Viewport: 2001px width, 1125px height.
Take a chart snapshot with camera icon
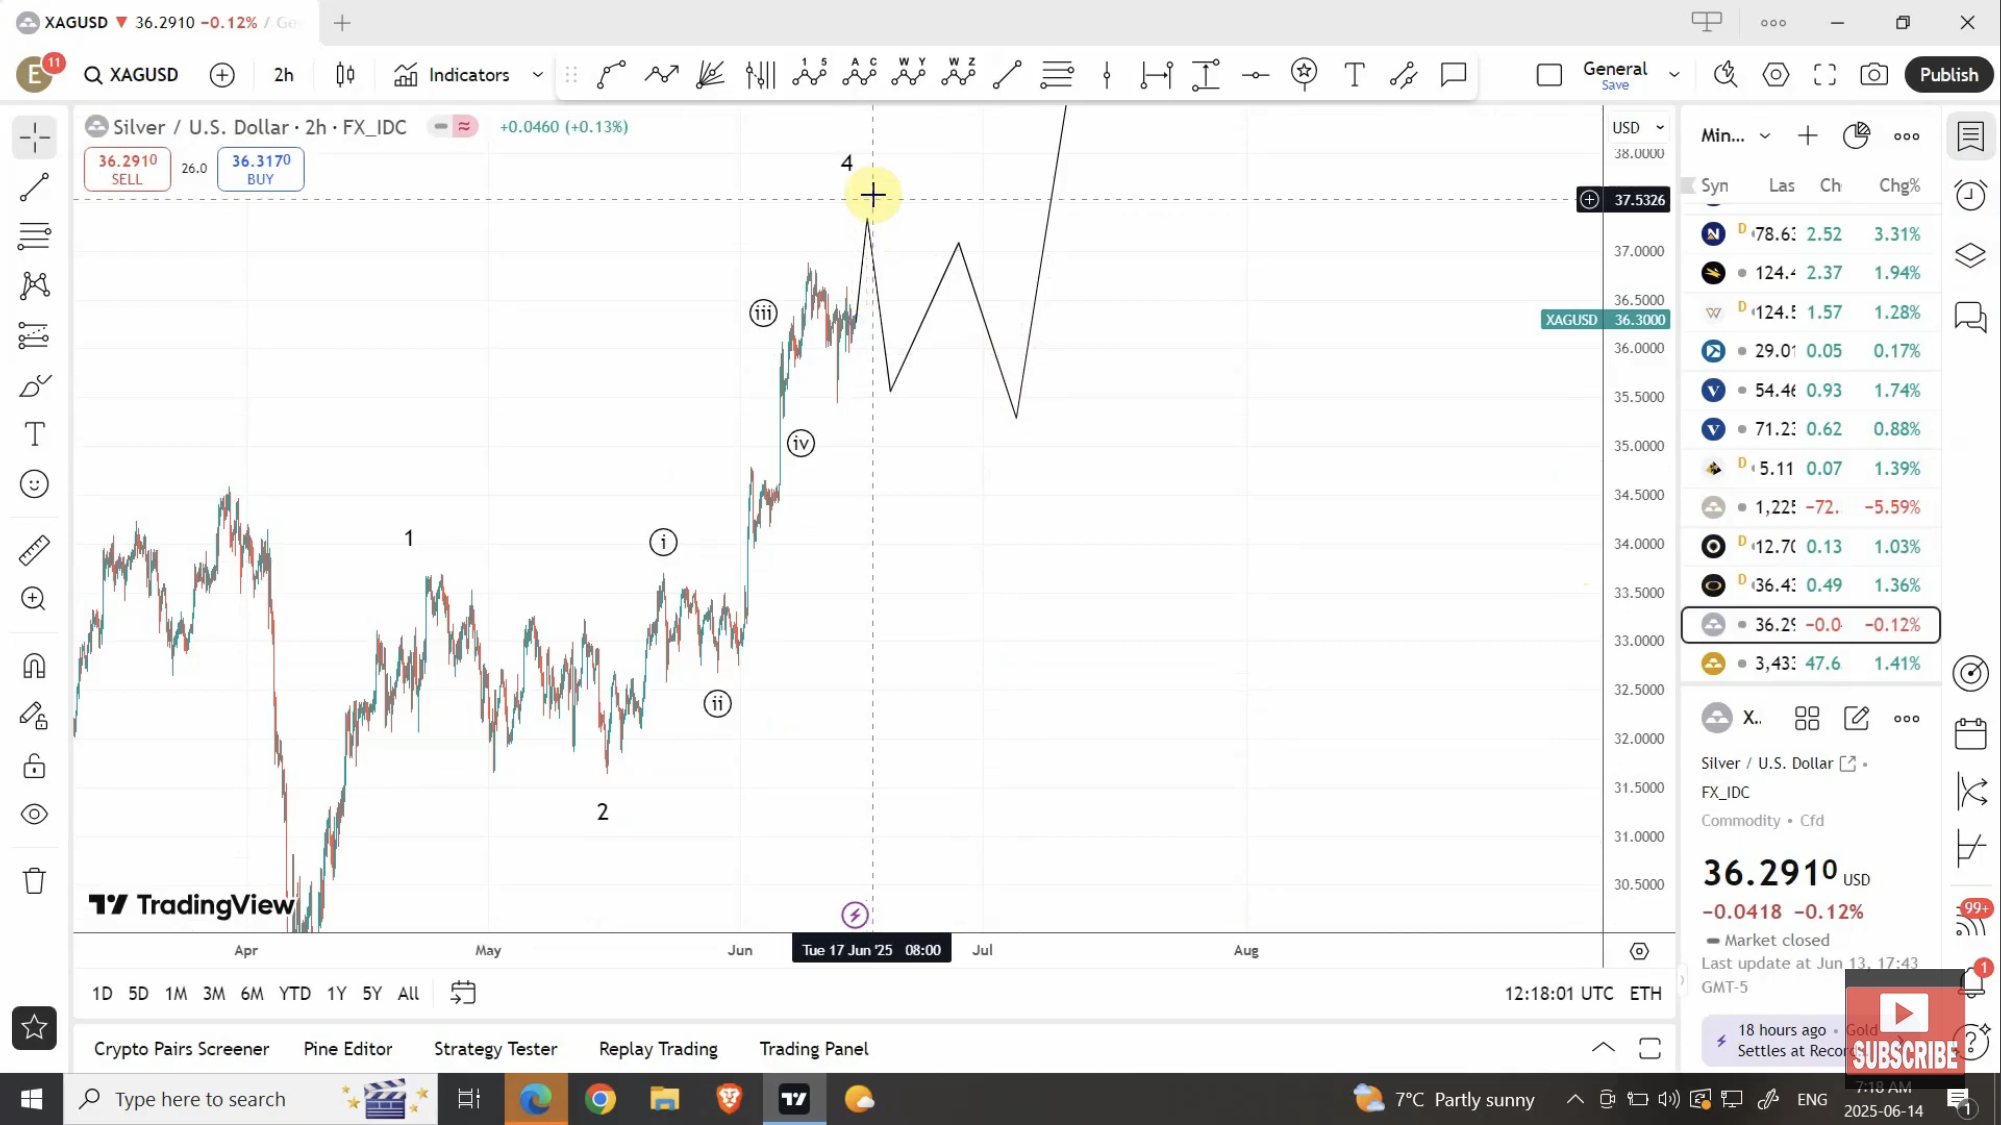click(x=1874, y=74)
